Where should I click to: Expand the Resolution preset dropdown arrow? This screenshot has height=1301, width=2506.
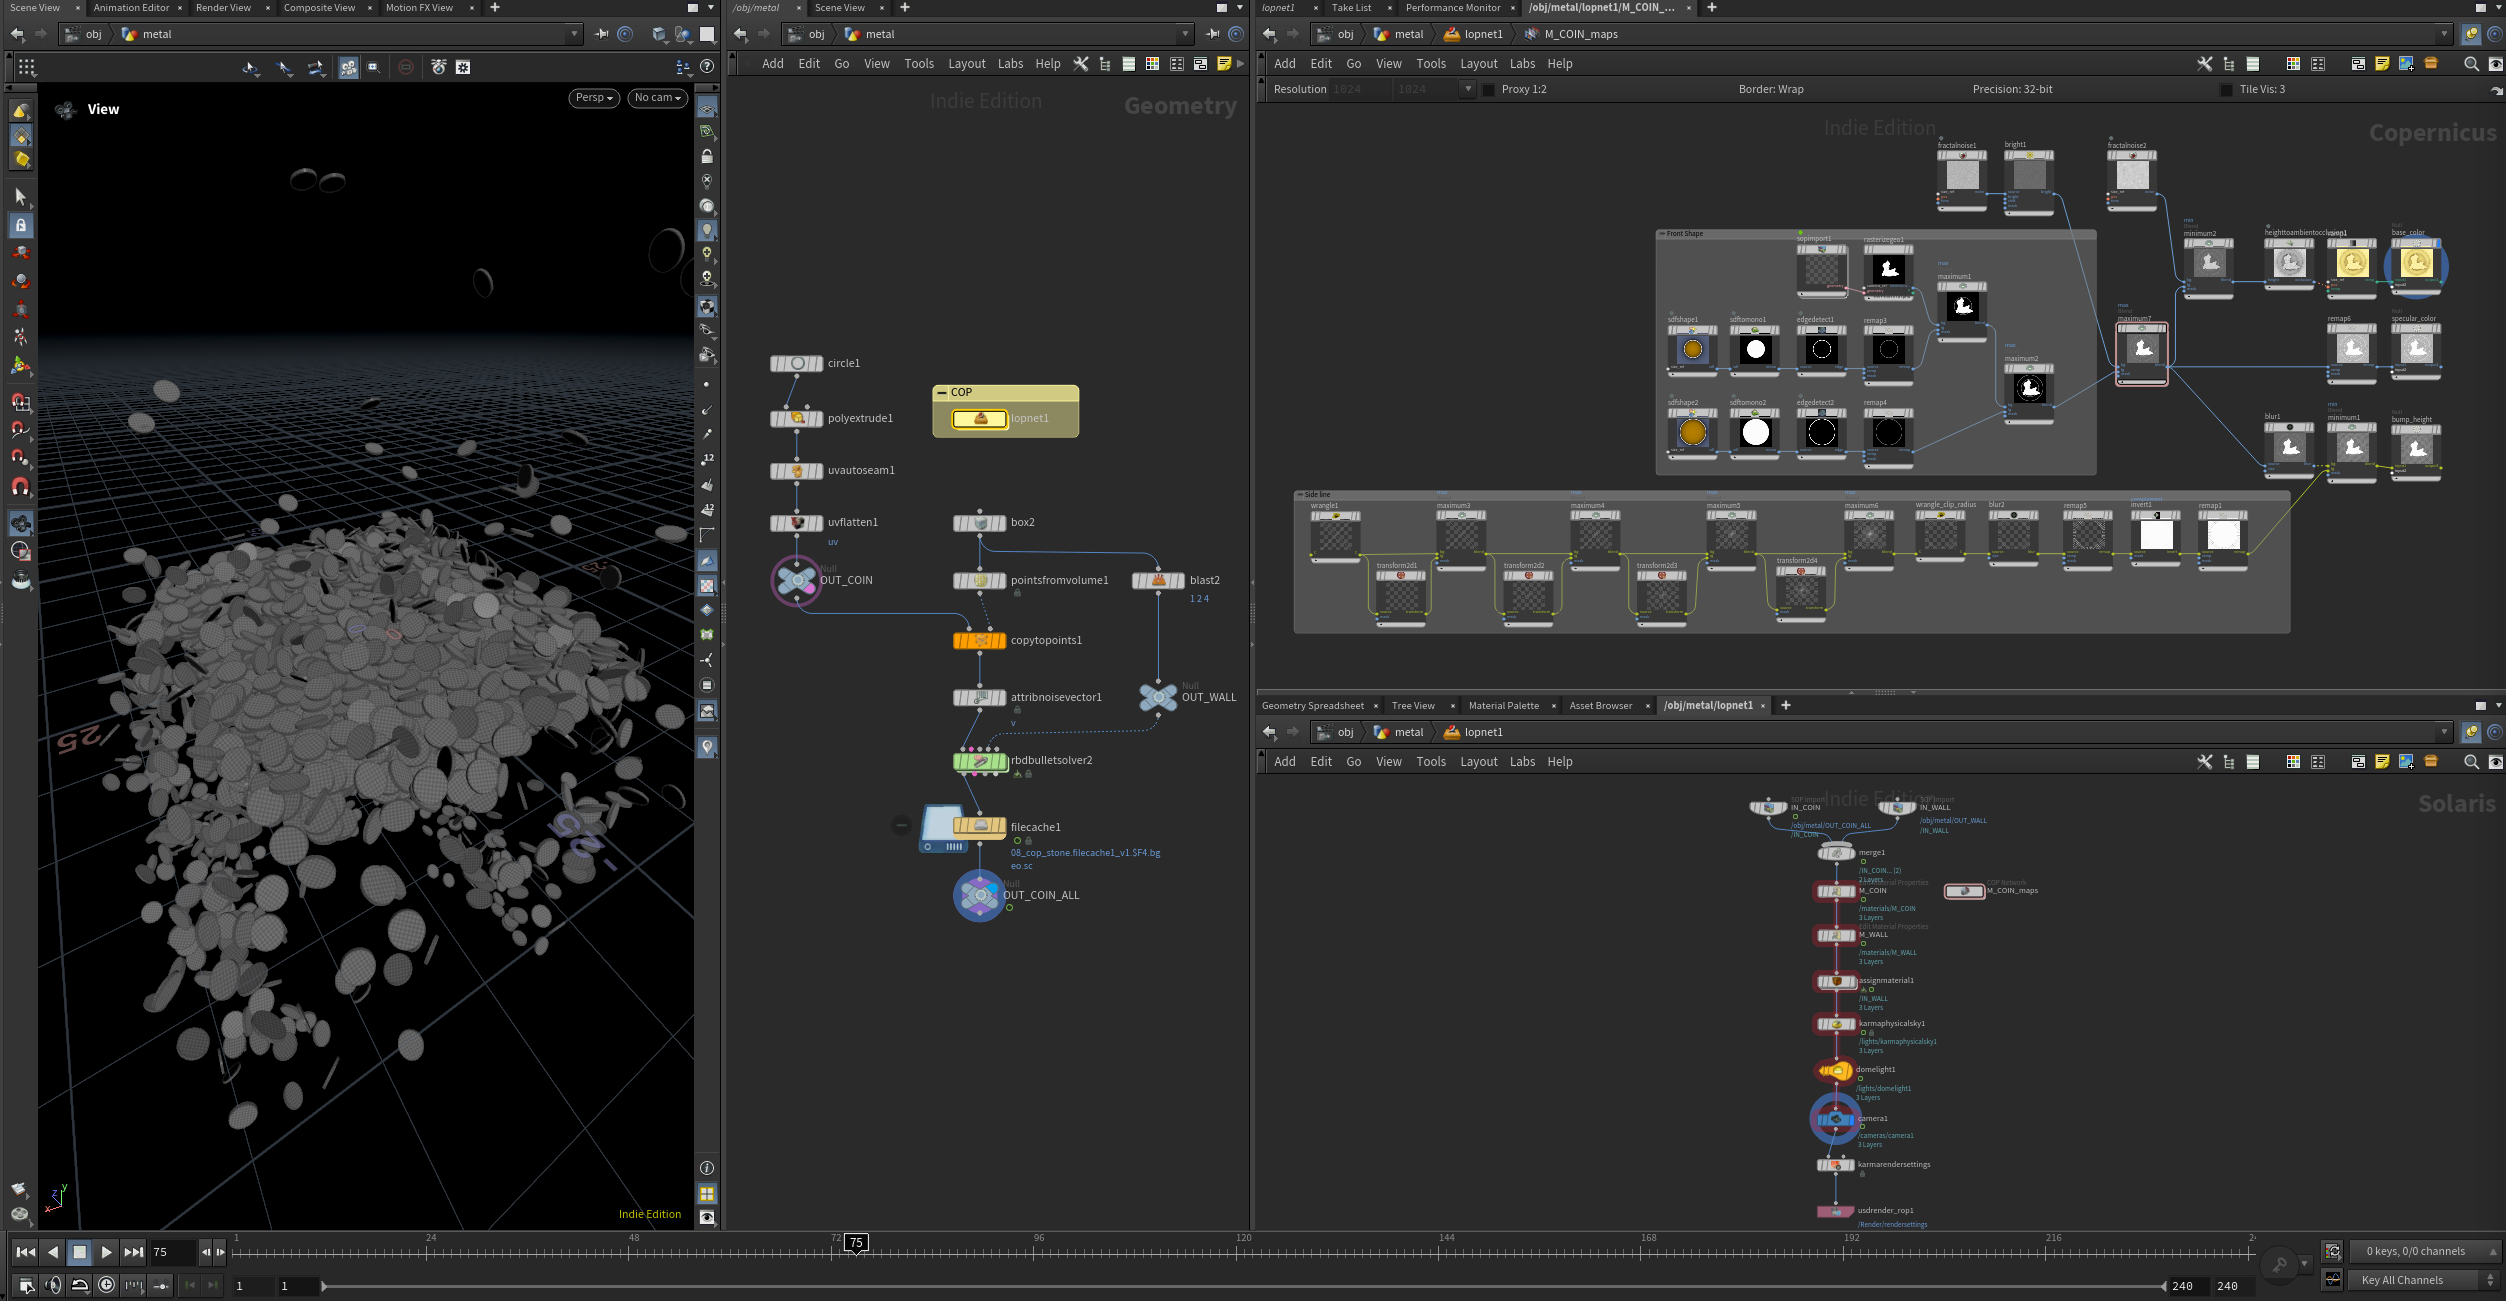1467,89
